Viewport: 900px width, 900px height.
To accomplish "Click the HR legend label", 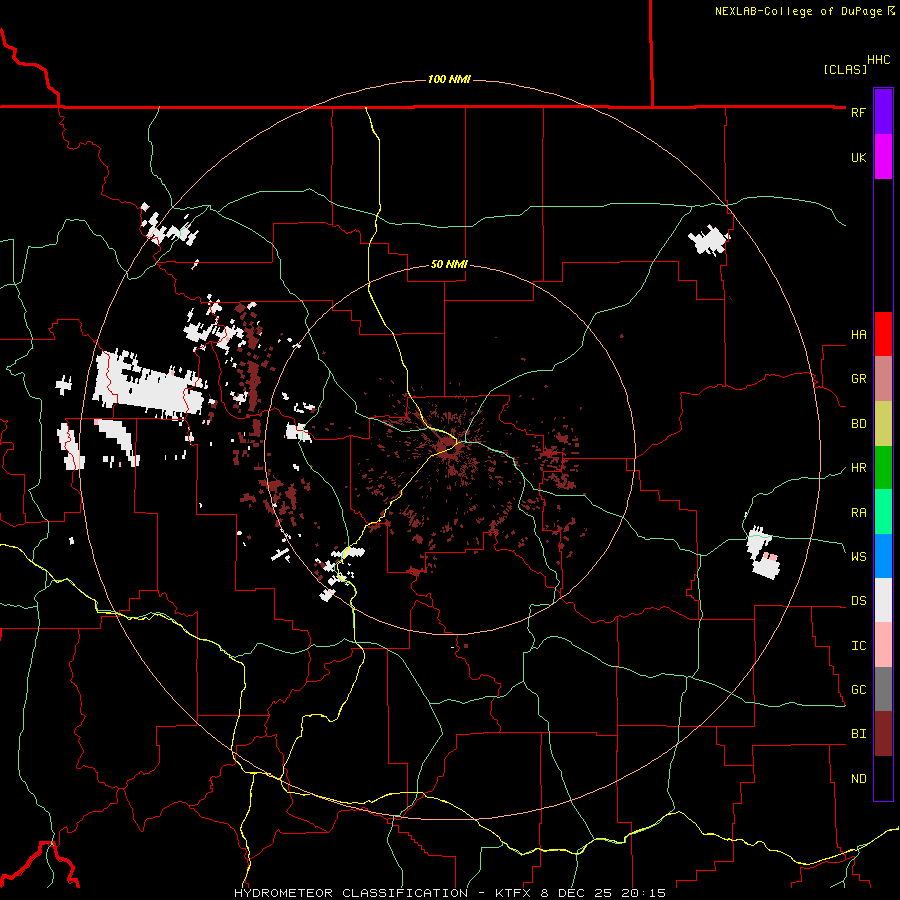I will [858, 468].
